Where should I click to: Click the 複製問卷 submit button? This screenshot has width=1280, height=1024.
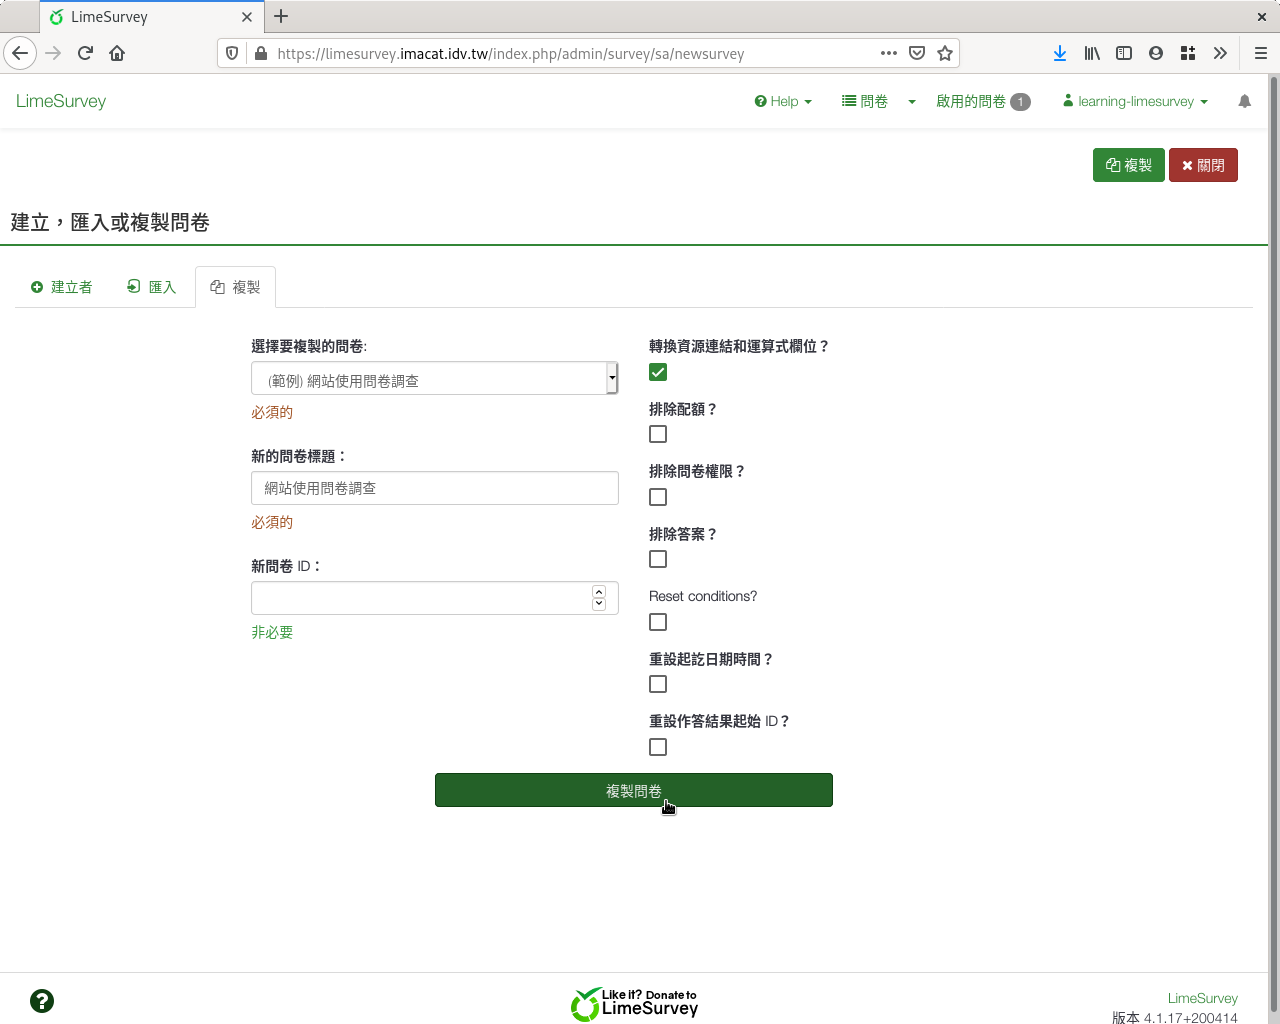click(x=634, y=790)
